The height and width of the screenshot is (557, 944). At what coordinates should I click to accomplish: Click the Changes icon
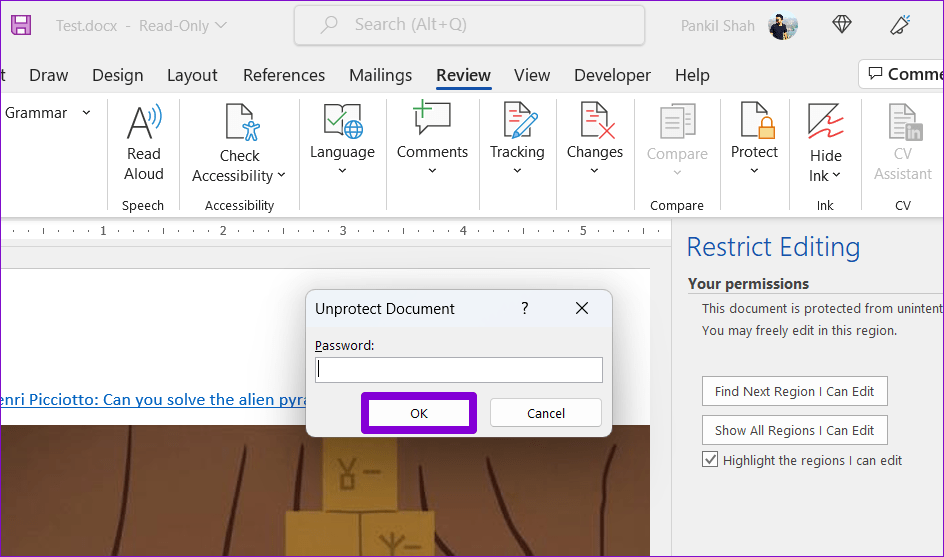[594, 122]
